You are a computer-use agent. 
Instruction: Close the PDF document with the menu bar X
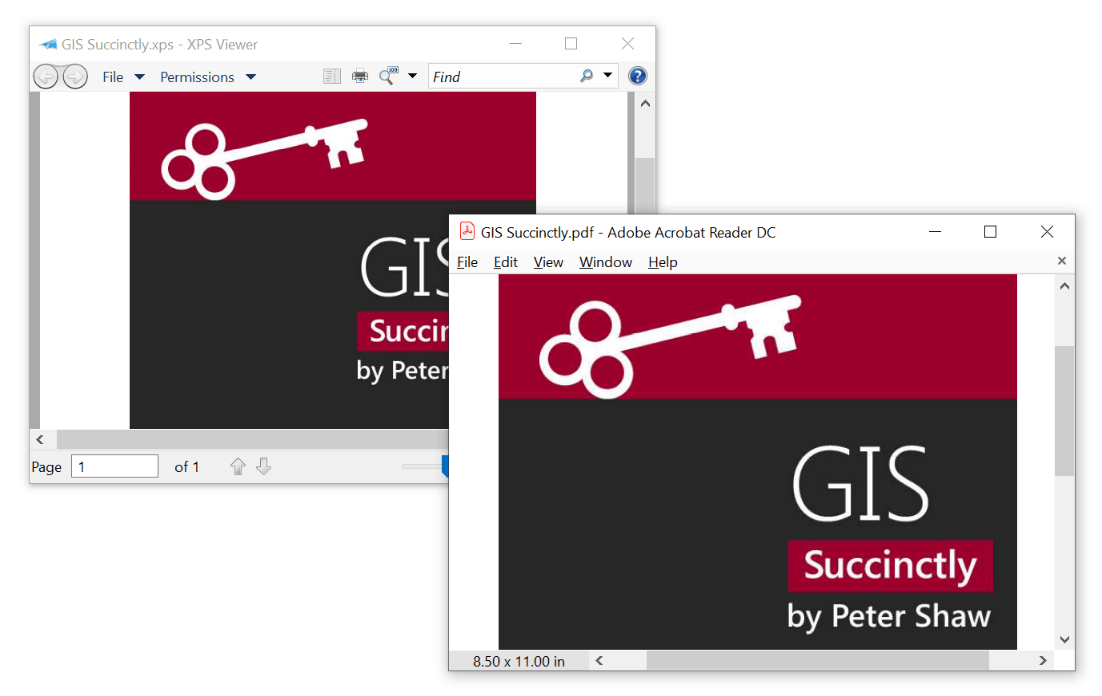(1061, 261)
